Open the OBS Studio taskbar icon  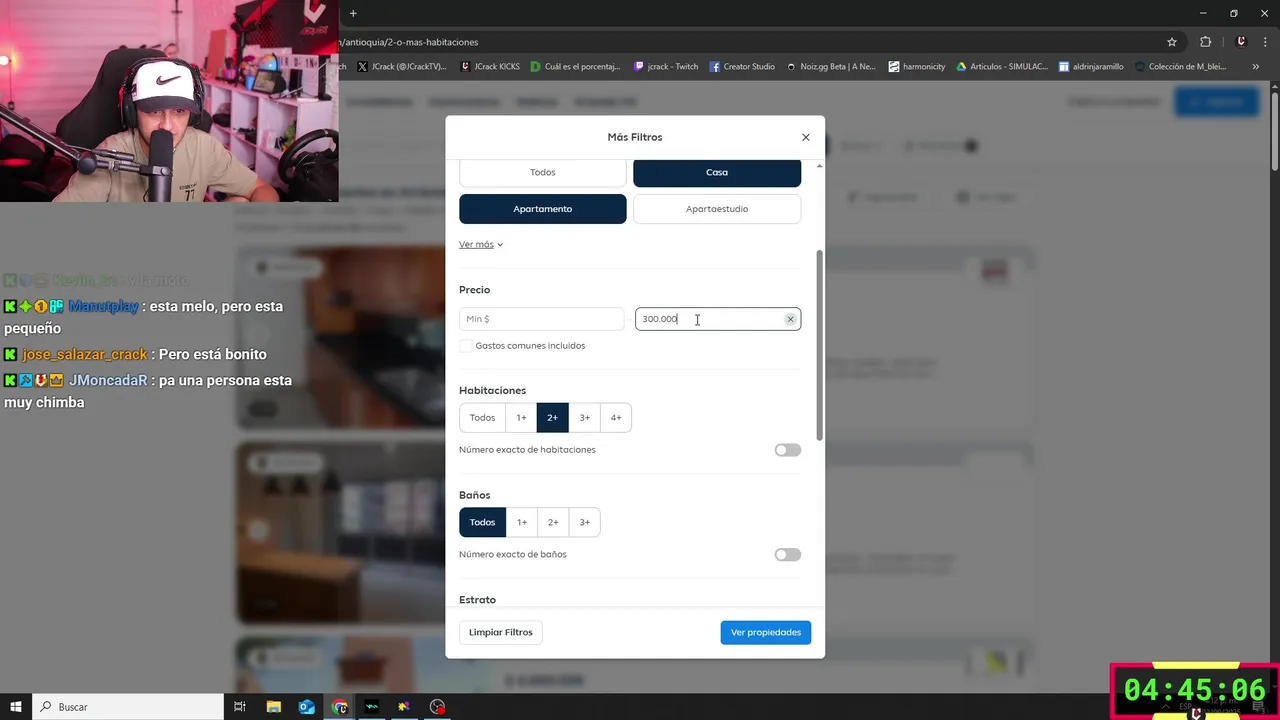(437, 707)
